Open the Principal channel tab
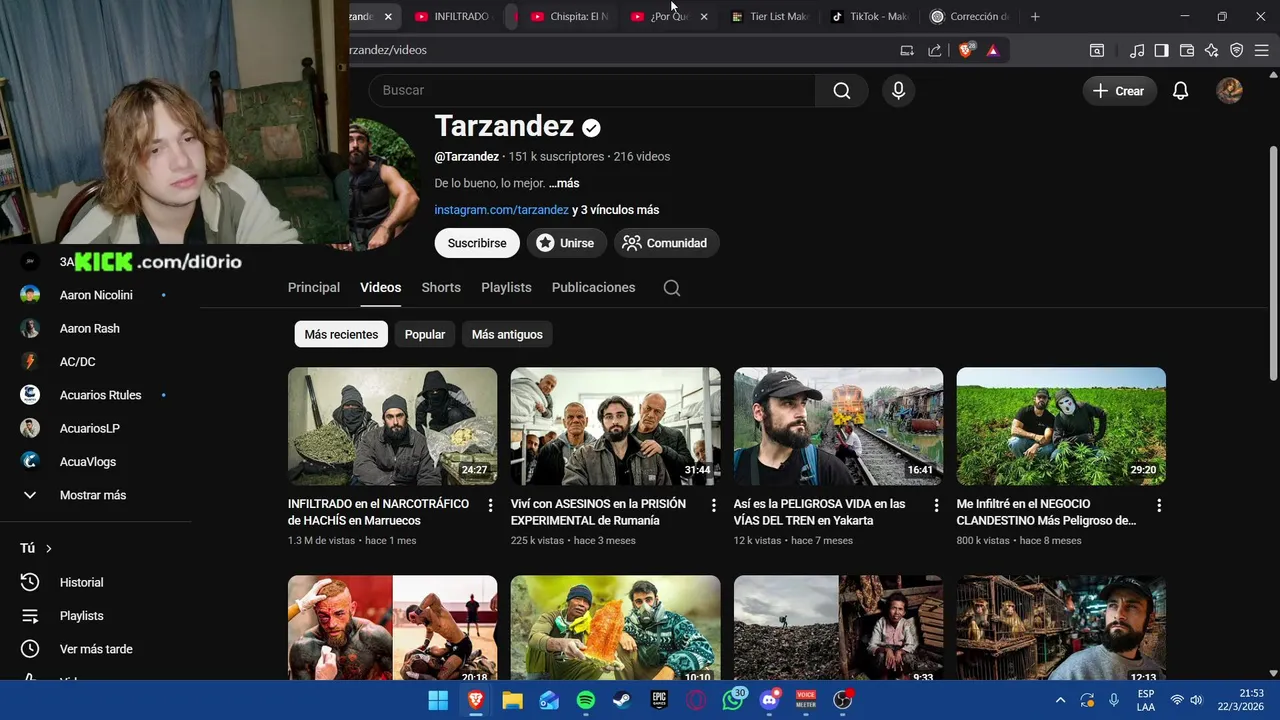The height and width of the screenshot is (720, 1280). pyautogui.click(x=314, y=287)
